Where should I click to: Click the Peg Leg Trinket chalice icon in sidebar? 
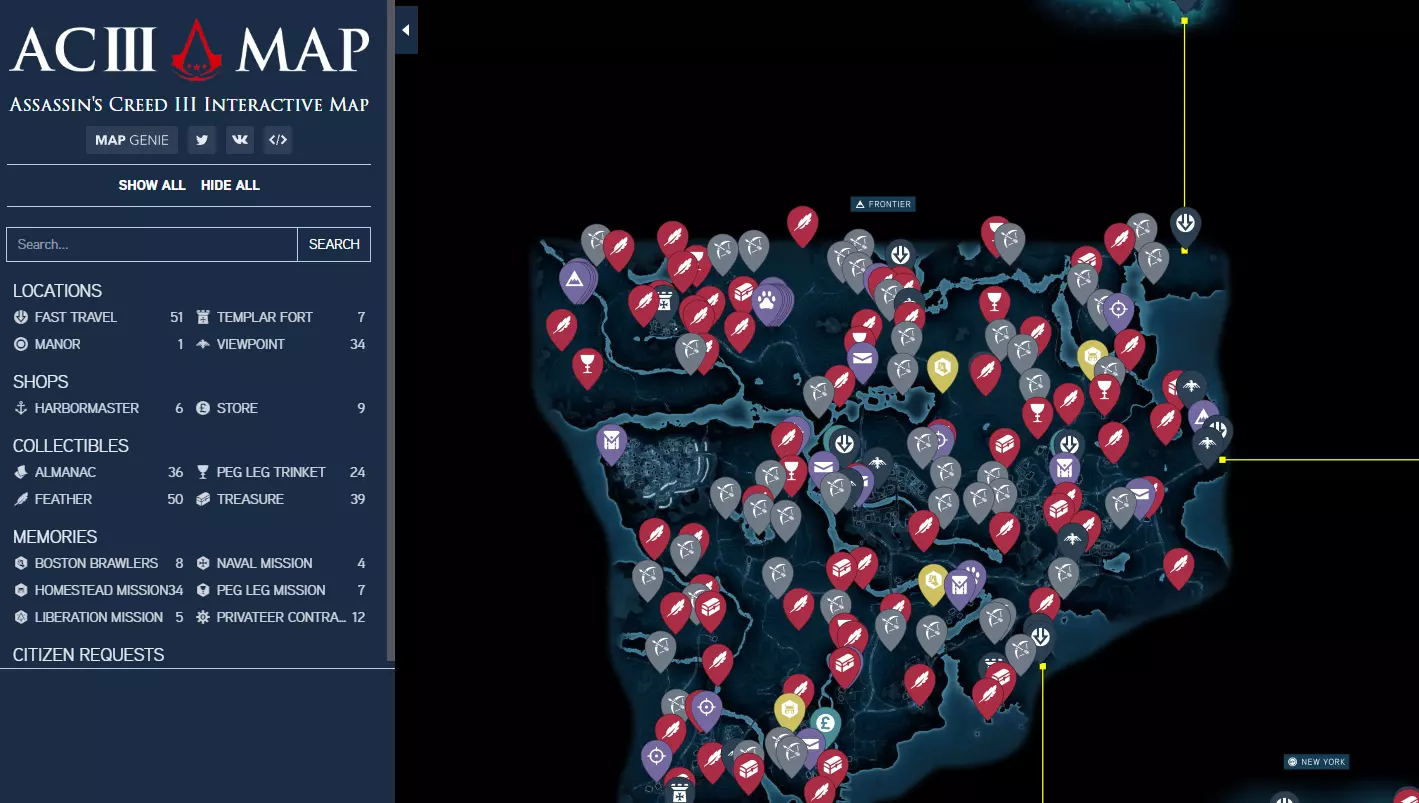coord(203,472)
